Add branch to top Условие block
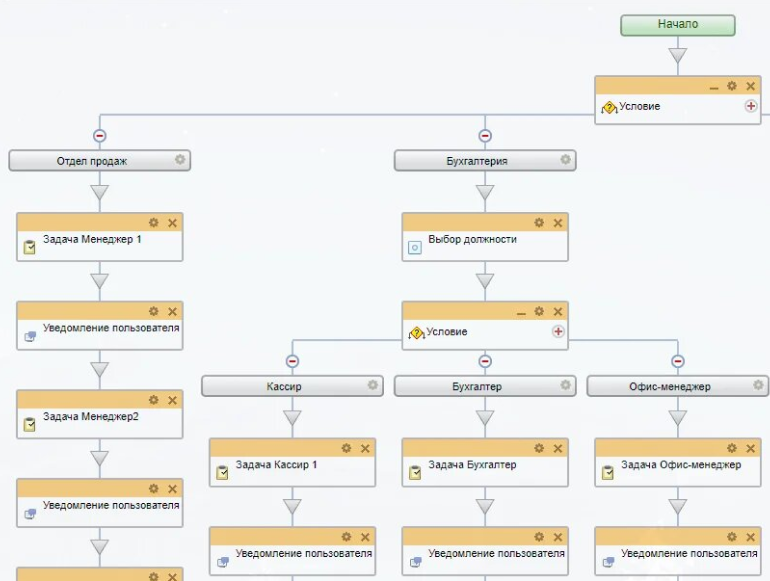 point(751,106)
